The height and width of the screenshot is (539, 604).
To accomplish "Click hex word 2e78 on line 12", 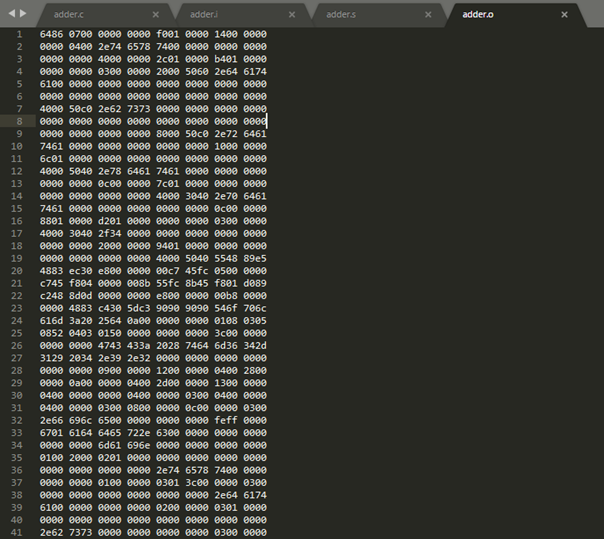I will coord(109,171).
